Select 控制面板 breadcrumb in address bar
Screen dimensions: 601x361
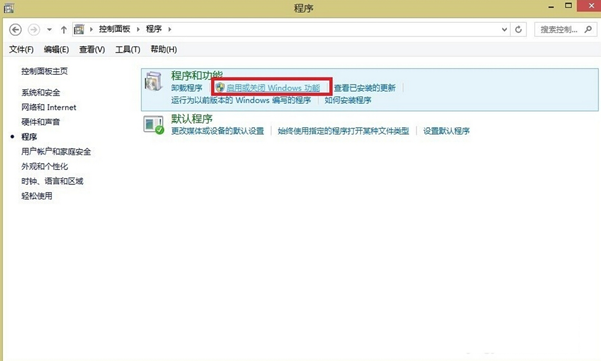point(115,29)
